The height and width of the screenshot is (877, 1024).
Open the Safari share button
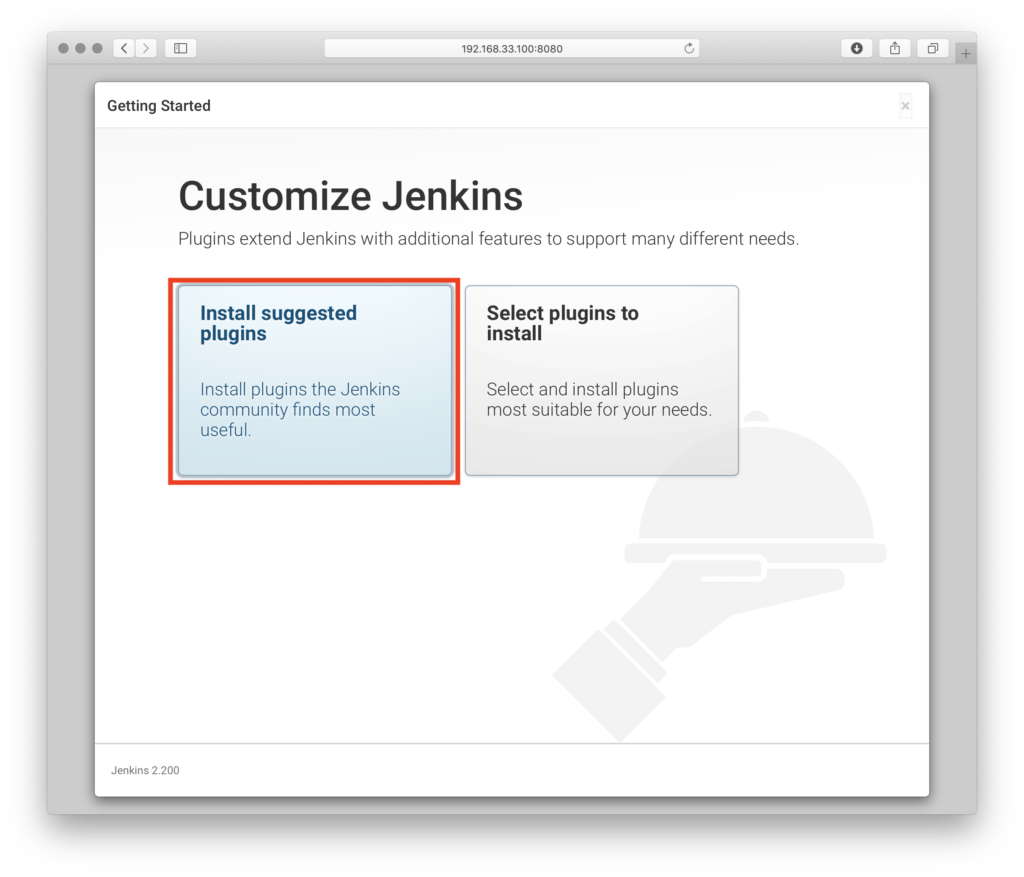(895, 48)
